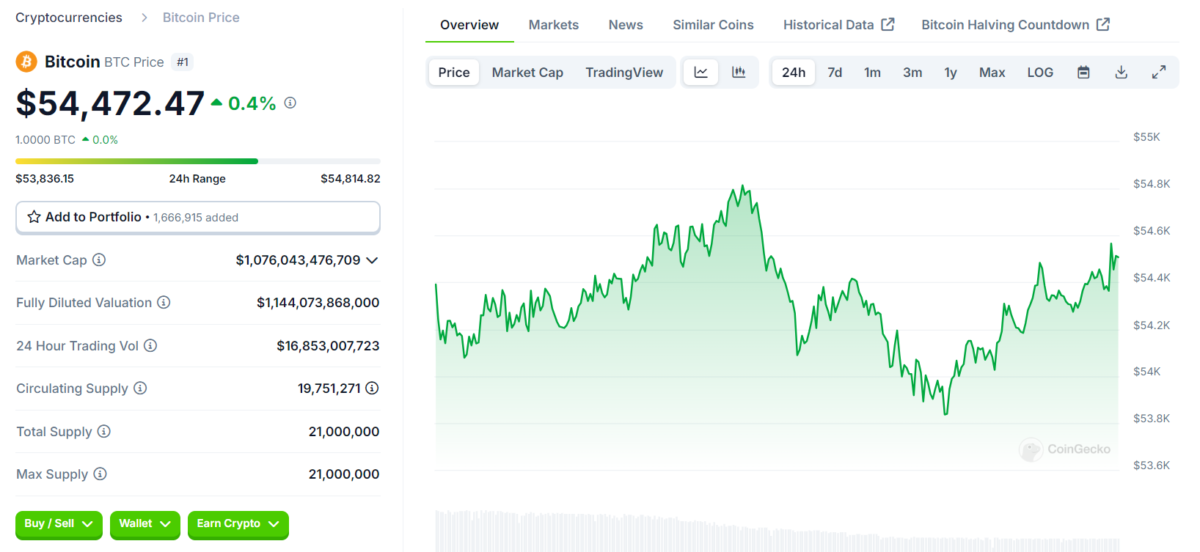The width and height of the screenshot is (1200, 552).
Task: Open the Buy / Sell dropdown
Action: tap(58, 524)
